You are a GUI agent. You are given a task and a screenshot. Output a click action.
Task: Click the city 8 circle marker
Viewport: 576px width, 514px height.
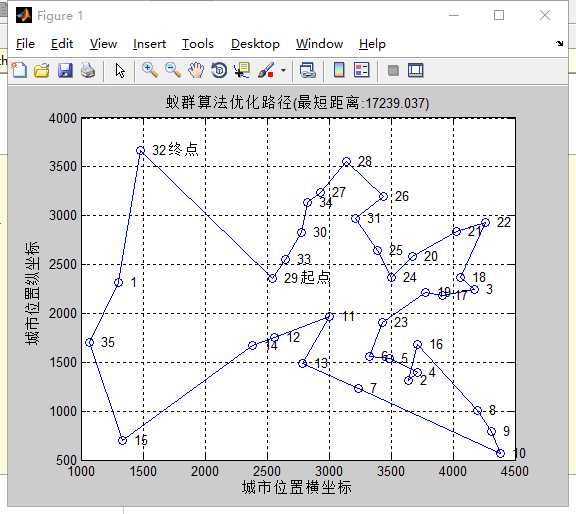477,411
